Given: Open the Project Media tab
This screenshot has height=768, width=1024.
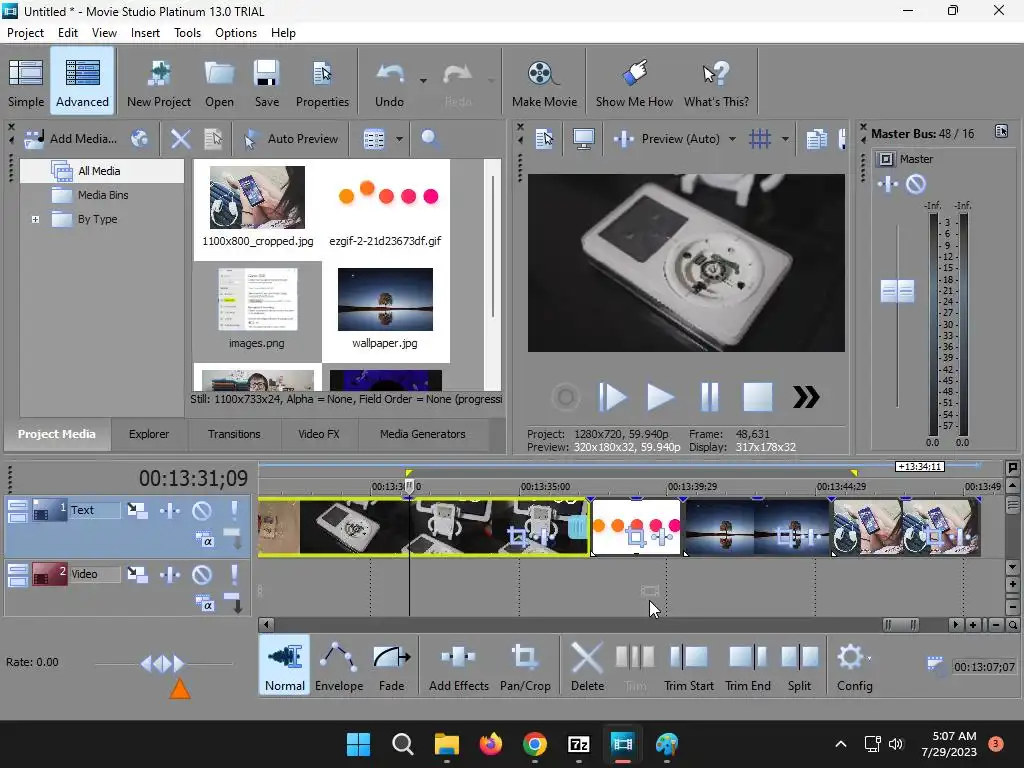Looking at the screenshot, I should [57, 434].
